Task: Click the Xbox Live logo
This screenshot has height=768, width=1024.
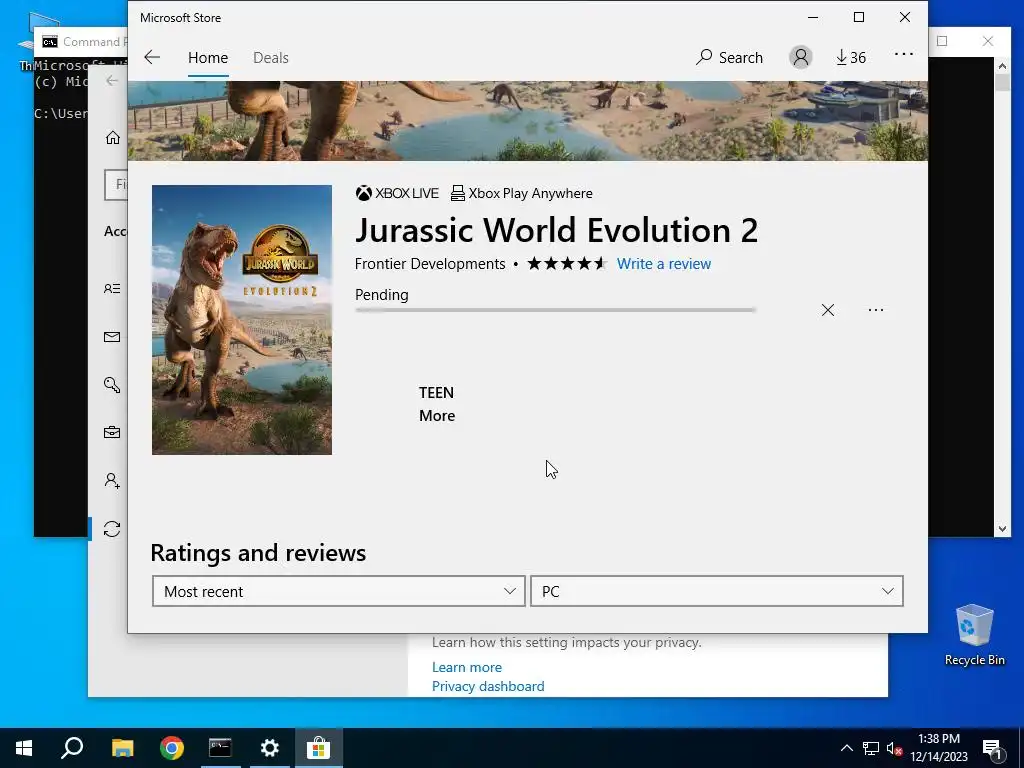Action: pyautogui.click(x=397, y=193)
